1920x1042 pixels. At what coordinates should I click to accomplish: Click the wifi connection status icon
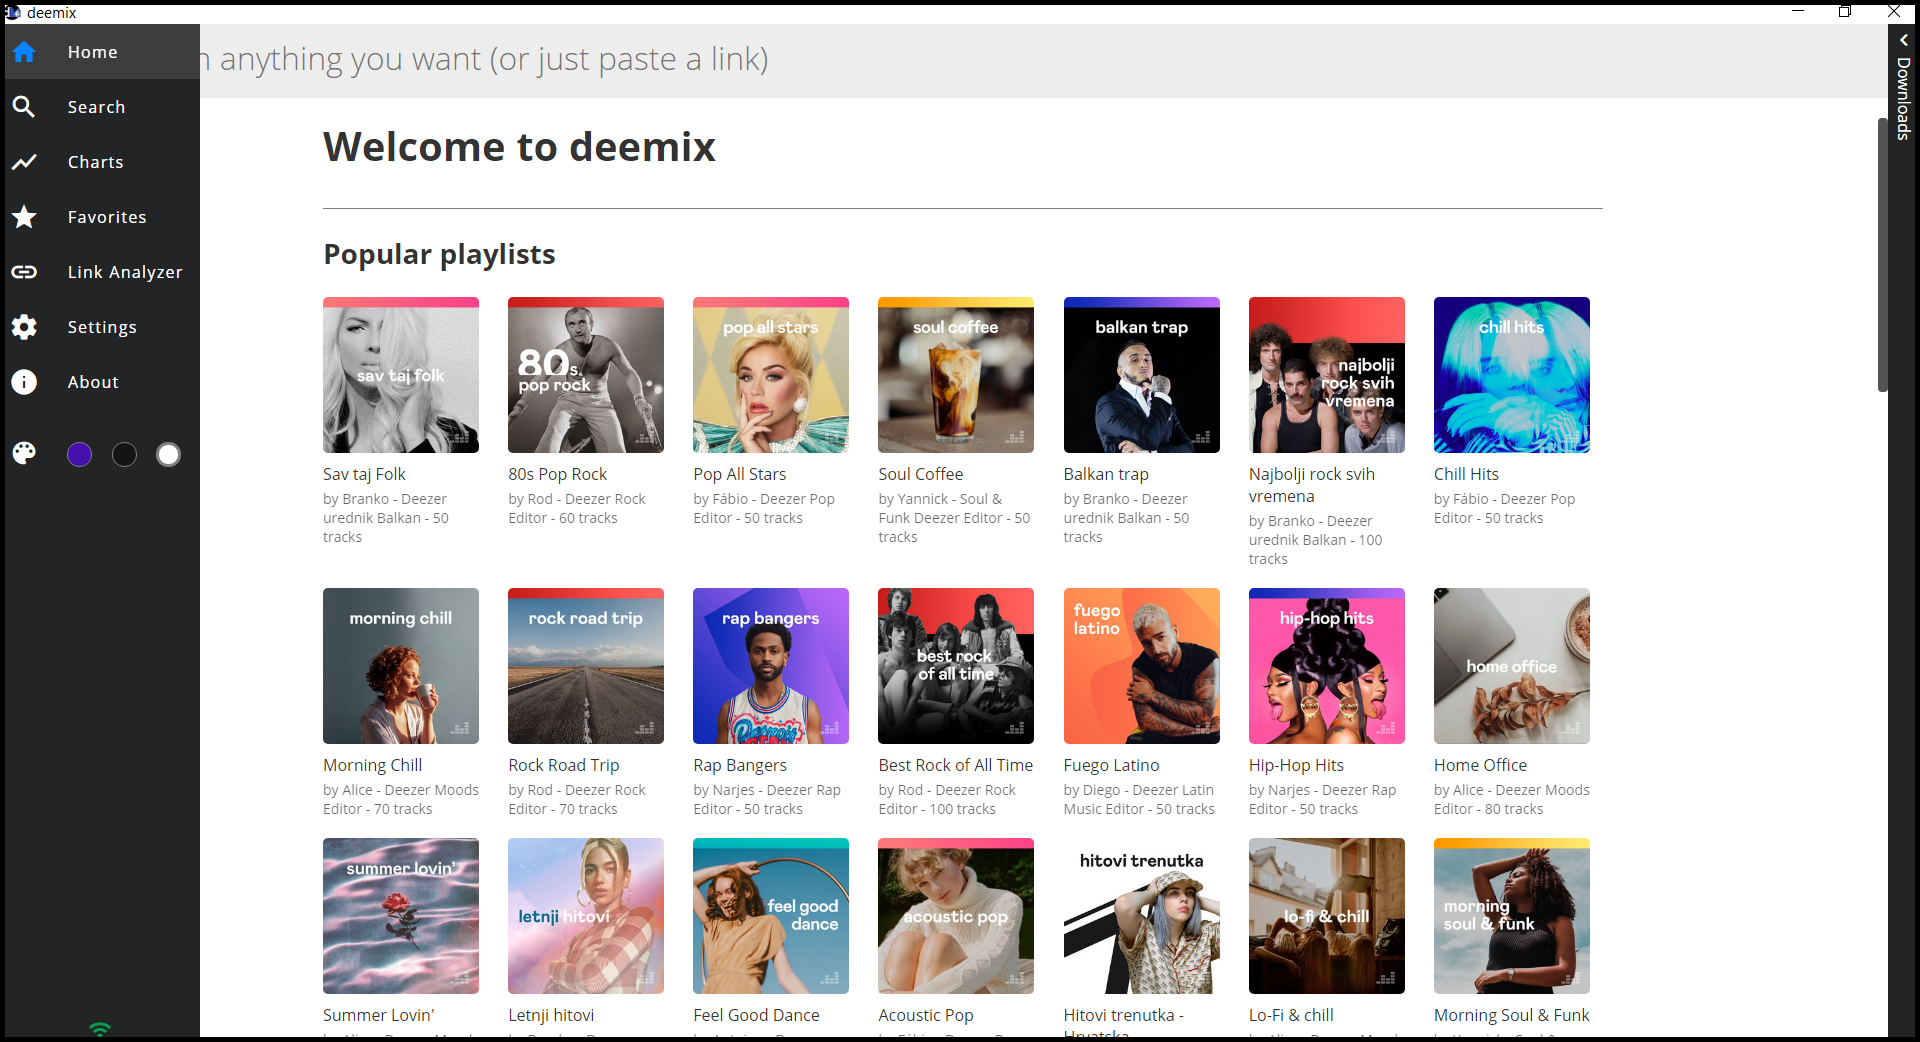click(100, 1029)
